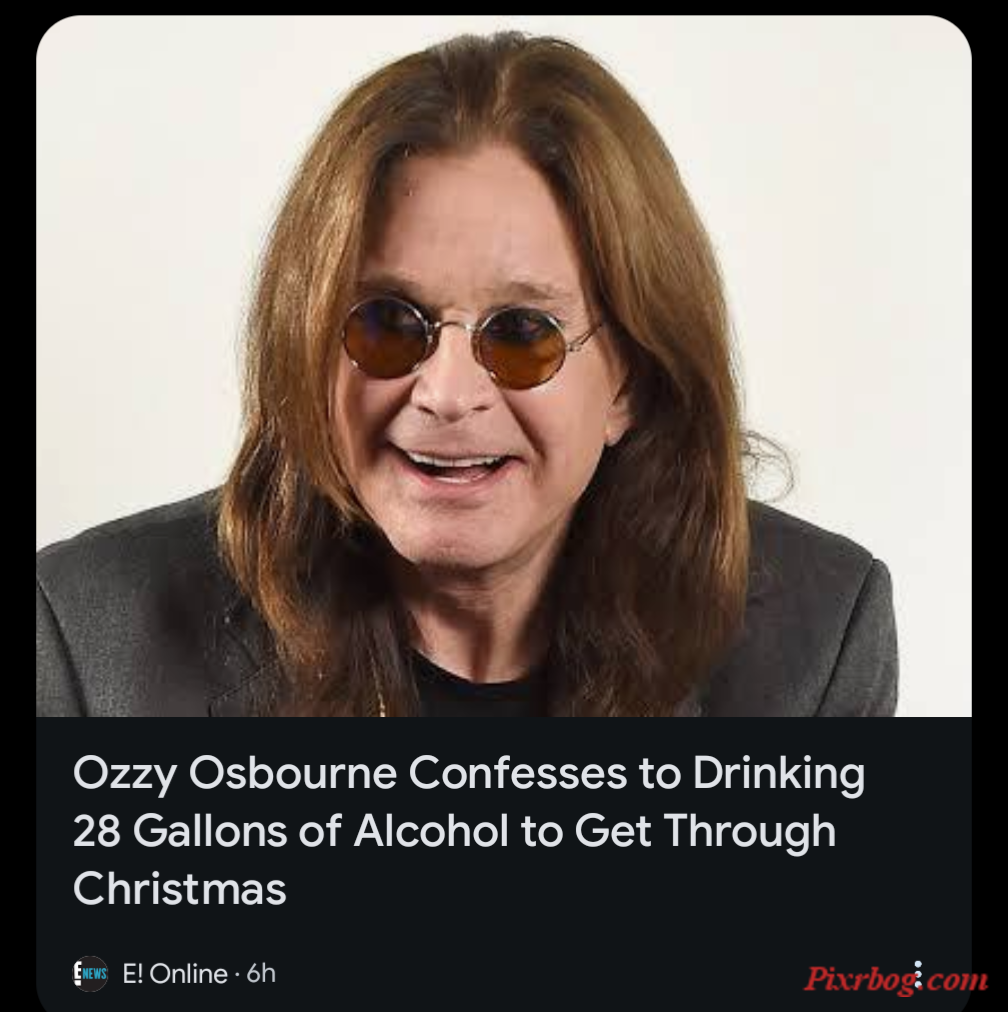Select the E! Online source name
Viewport: 1008px width, 1012px height.
click(175, 973)
